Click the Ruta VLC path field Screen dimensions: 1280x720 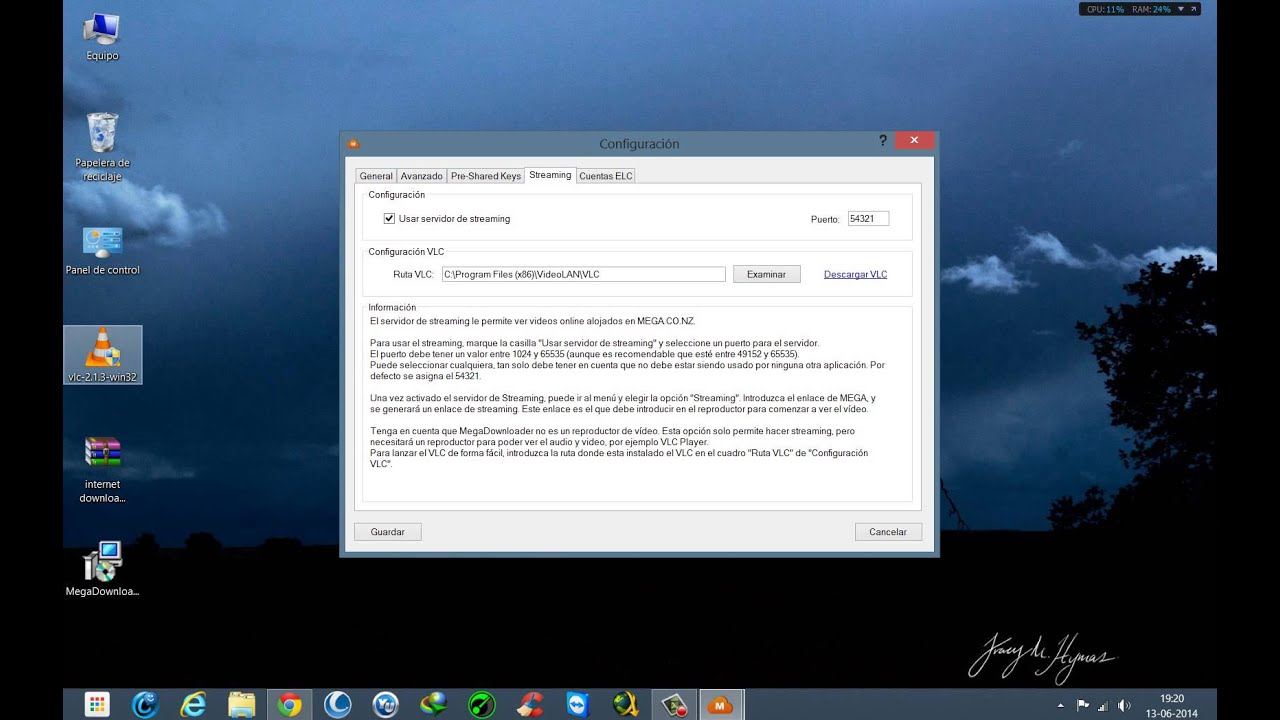pos(584,274)
